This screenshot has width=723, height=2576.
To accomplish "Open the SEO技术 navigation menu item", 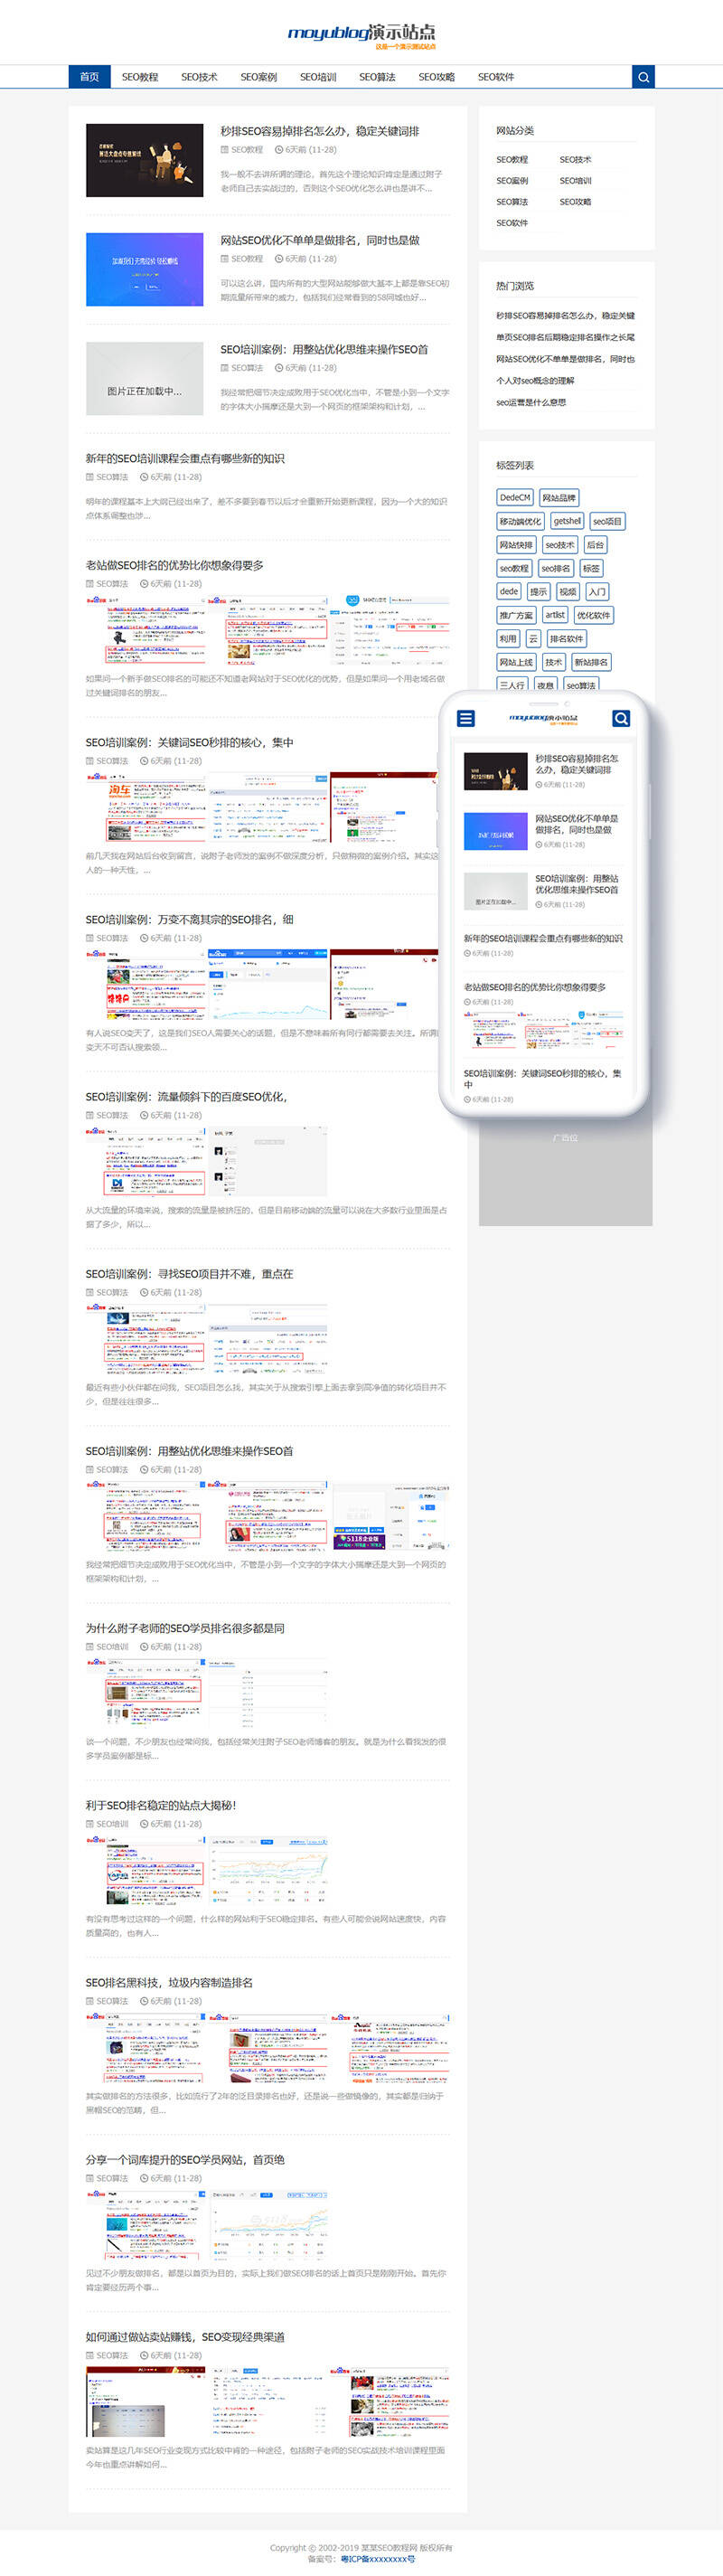I will [x=199, y=77].
